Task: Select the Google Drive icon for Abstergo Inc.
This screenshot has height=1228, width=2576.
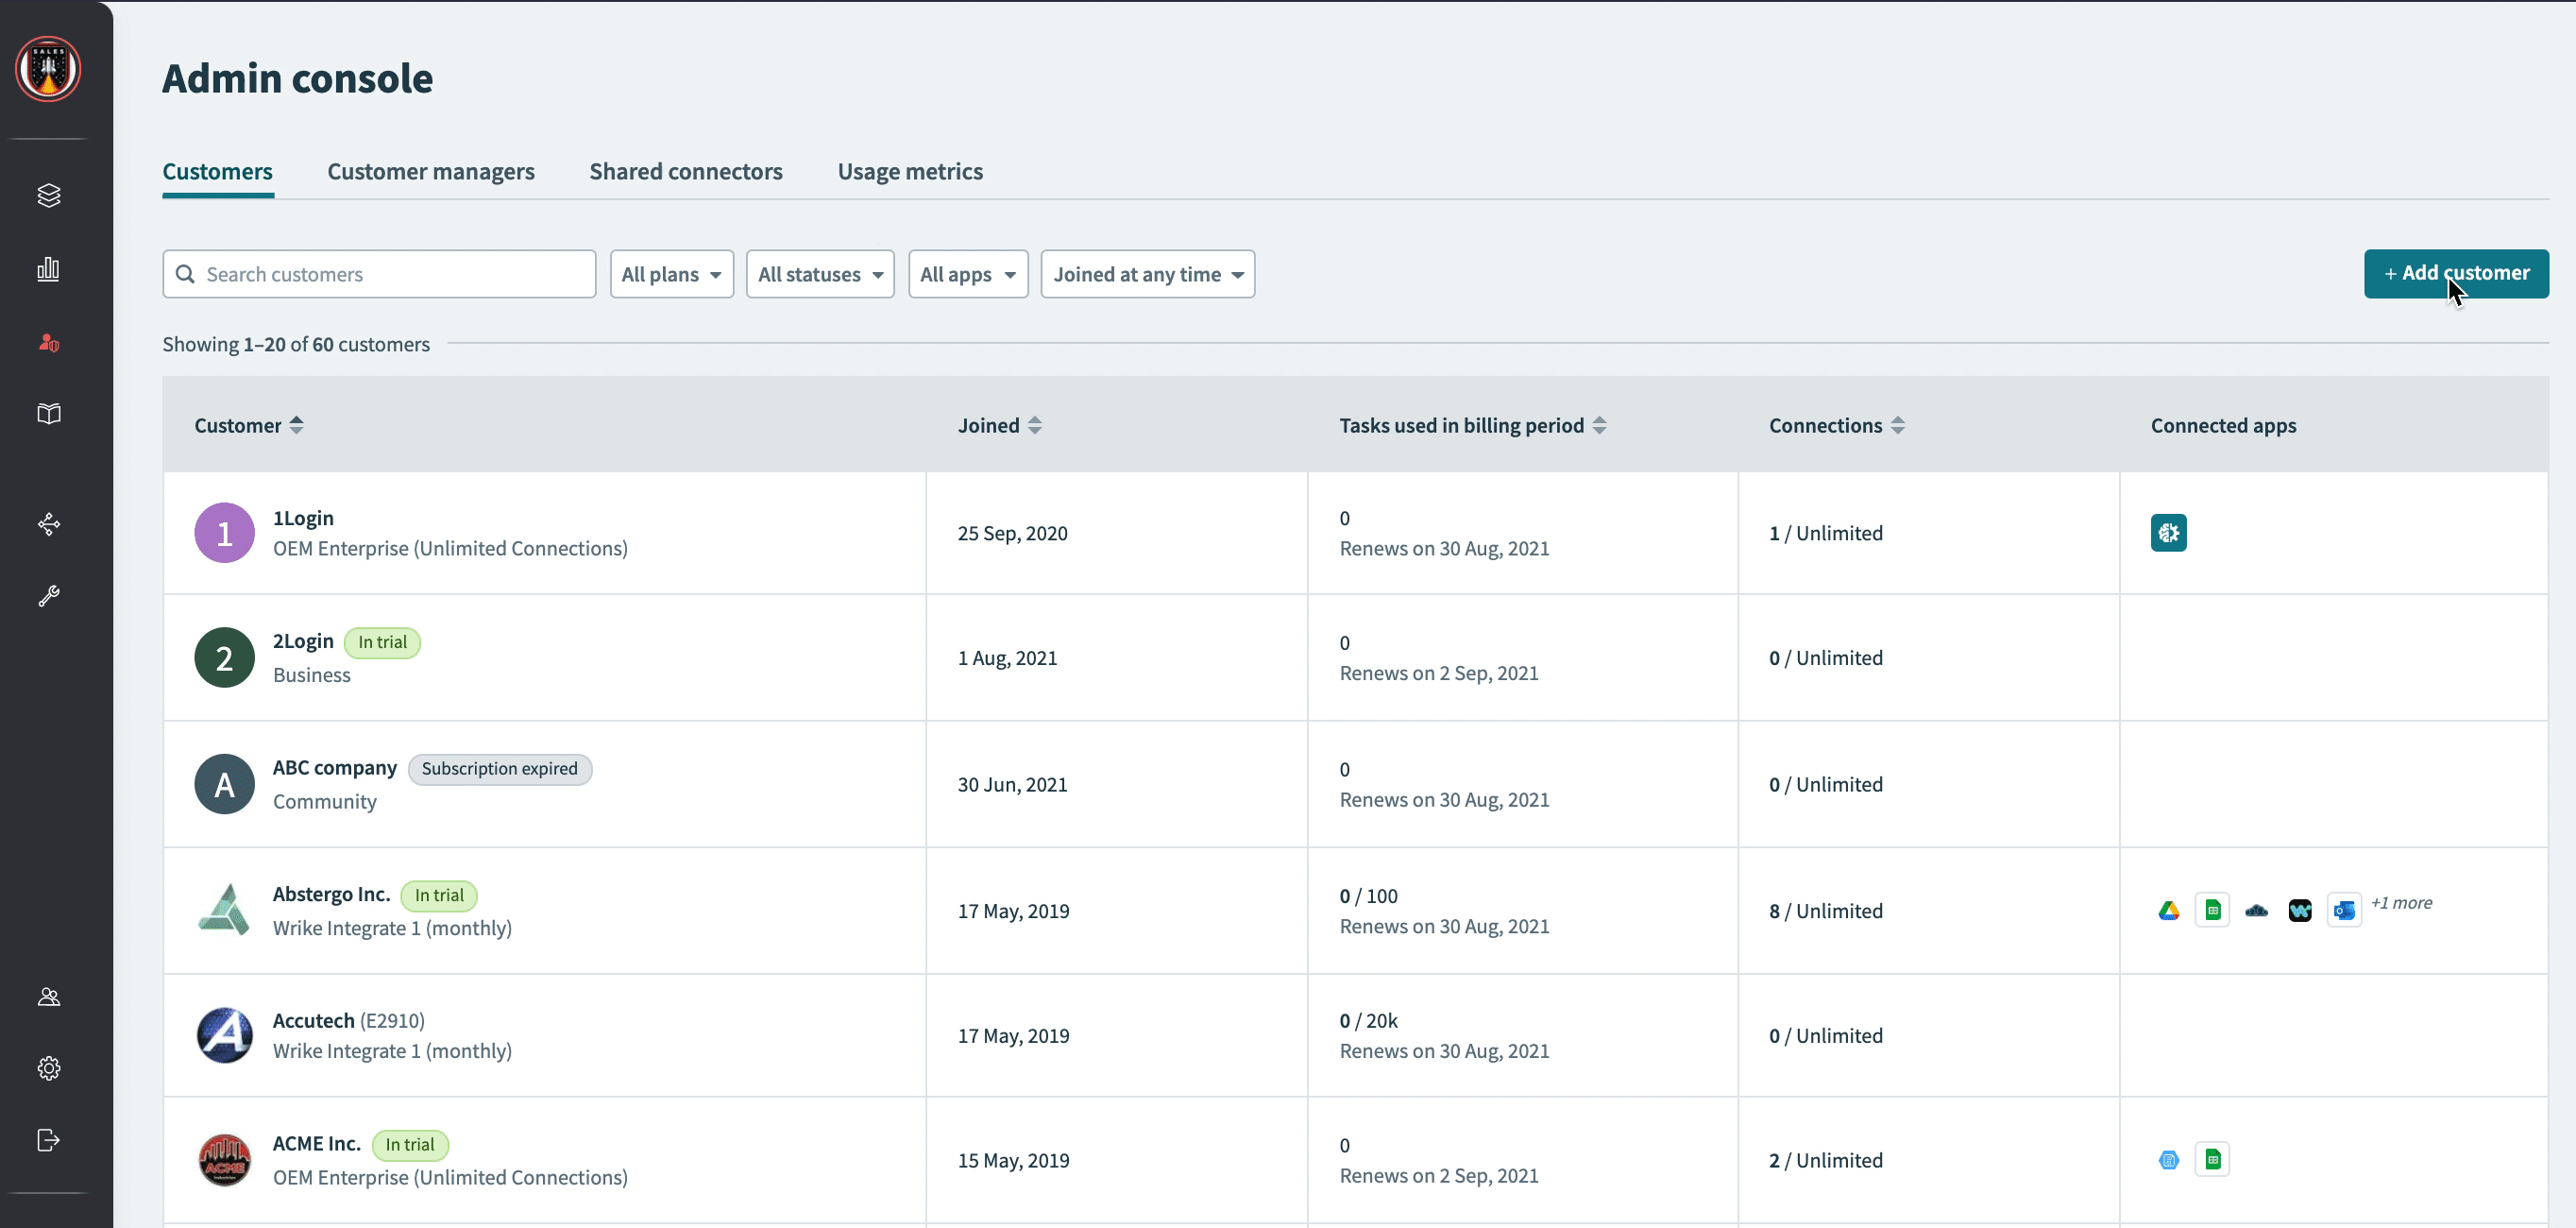Action: tap(2168, 910)
